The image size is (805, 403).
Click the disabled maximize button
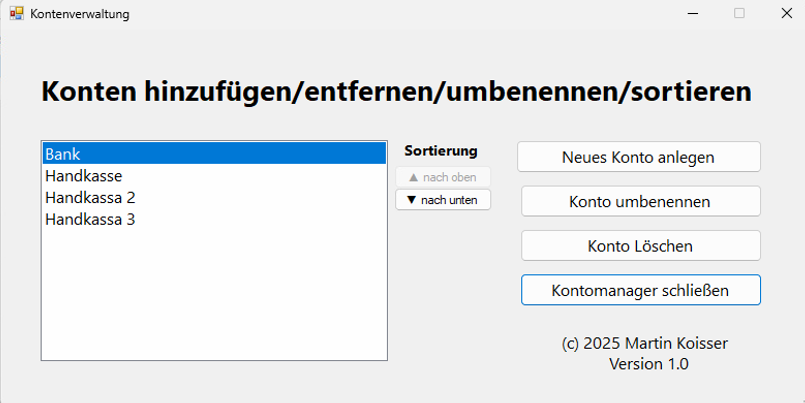pos(739,14)
